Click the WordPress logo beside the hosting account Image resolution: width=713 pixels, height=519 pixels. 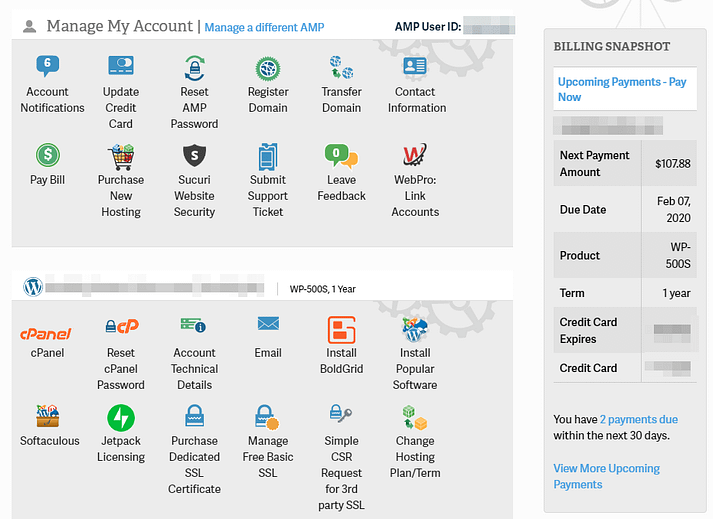(33, 287)
